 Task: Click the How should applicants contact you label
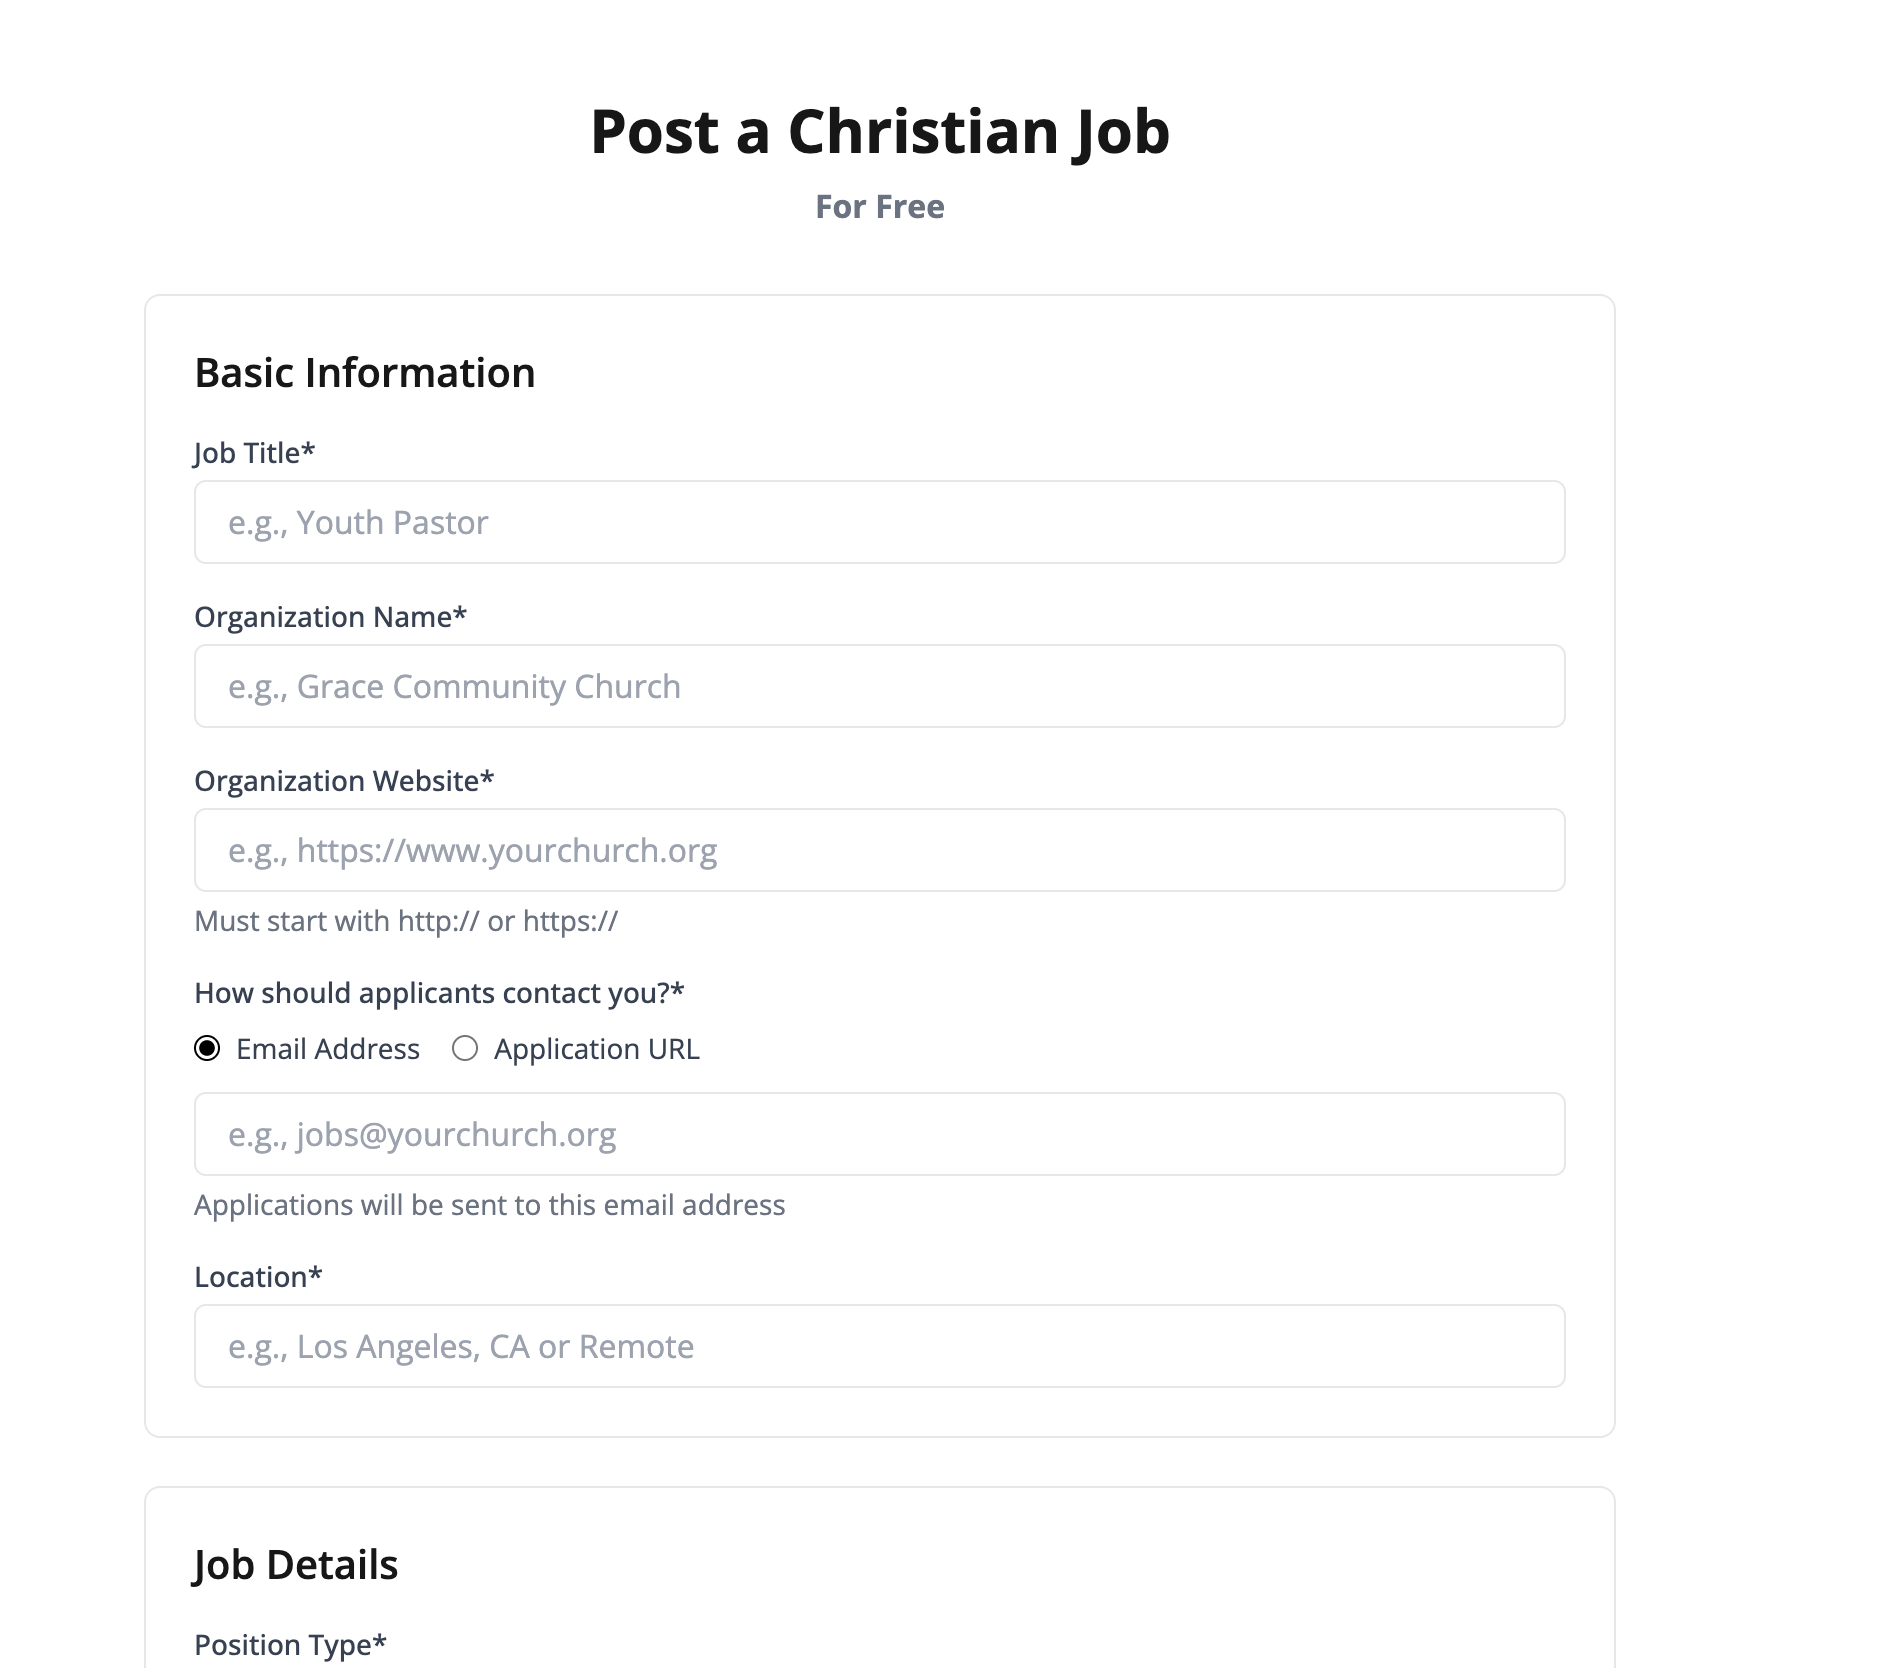coord(441,993)
